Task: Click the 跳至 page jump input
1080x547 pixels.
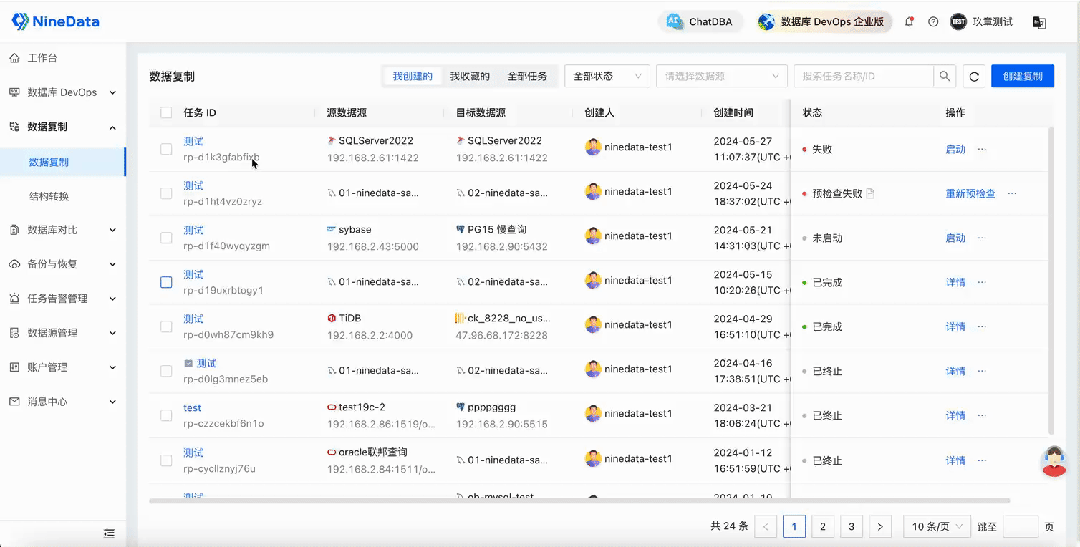Action: pyautogui.click(x=1021, y=526)
